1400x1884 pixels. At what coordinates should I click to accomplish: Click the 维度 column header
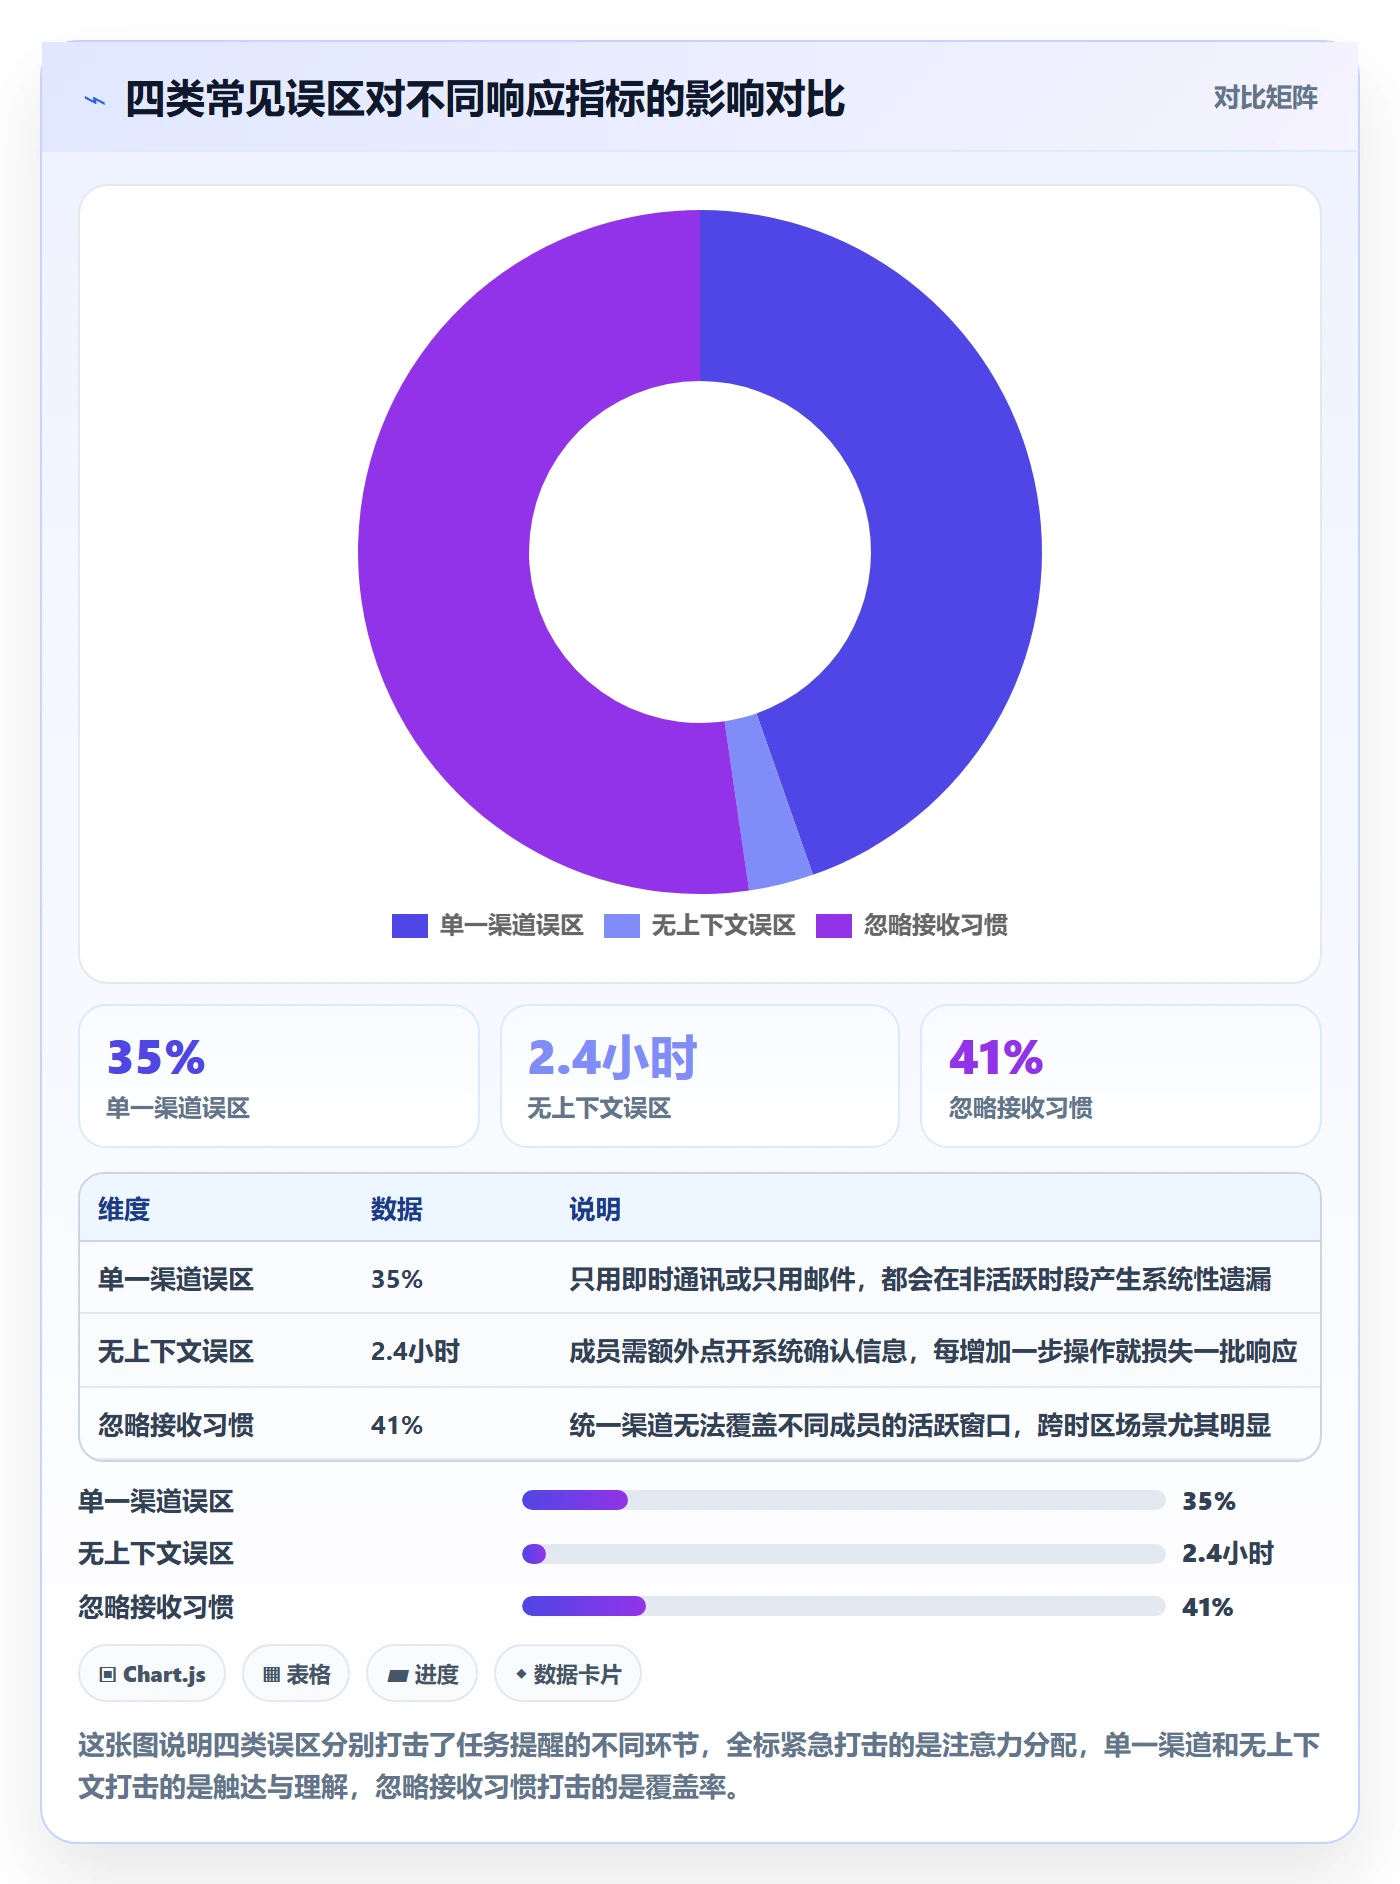[x=124, y=1209]
